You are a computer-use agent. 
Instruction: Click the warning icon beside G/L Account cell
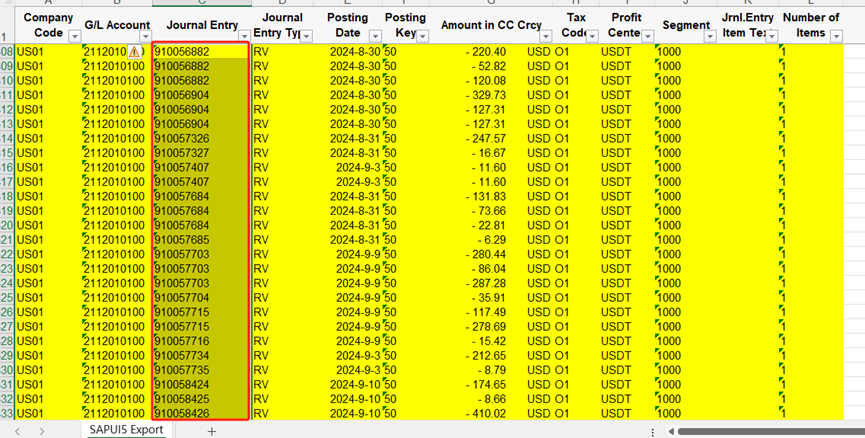pyautogui.click(x=134, y=52)
